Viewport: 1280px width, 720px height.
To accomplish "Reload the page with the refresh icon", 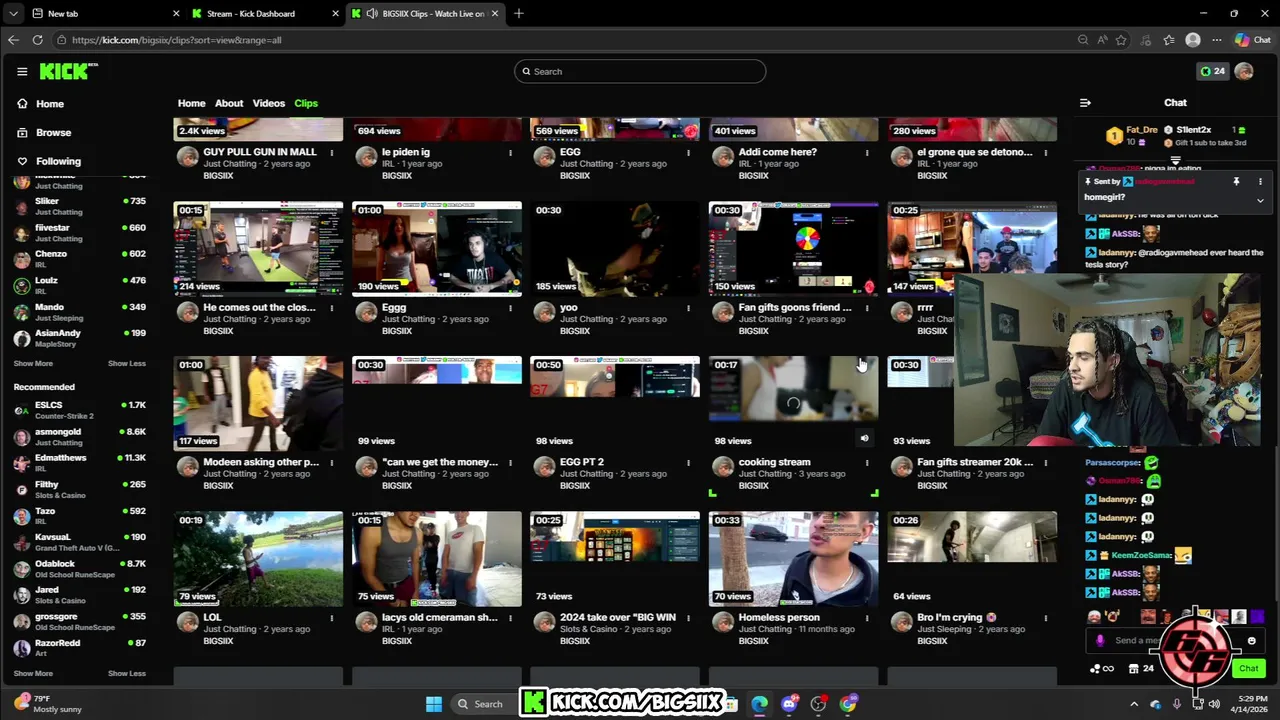I will tap(37, 40).
